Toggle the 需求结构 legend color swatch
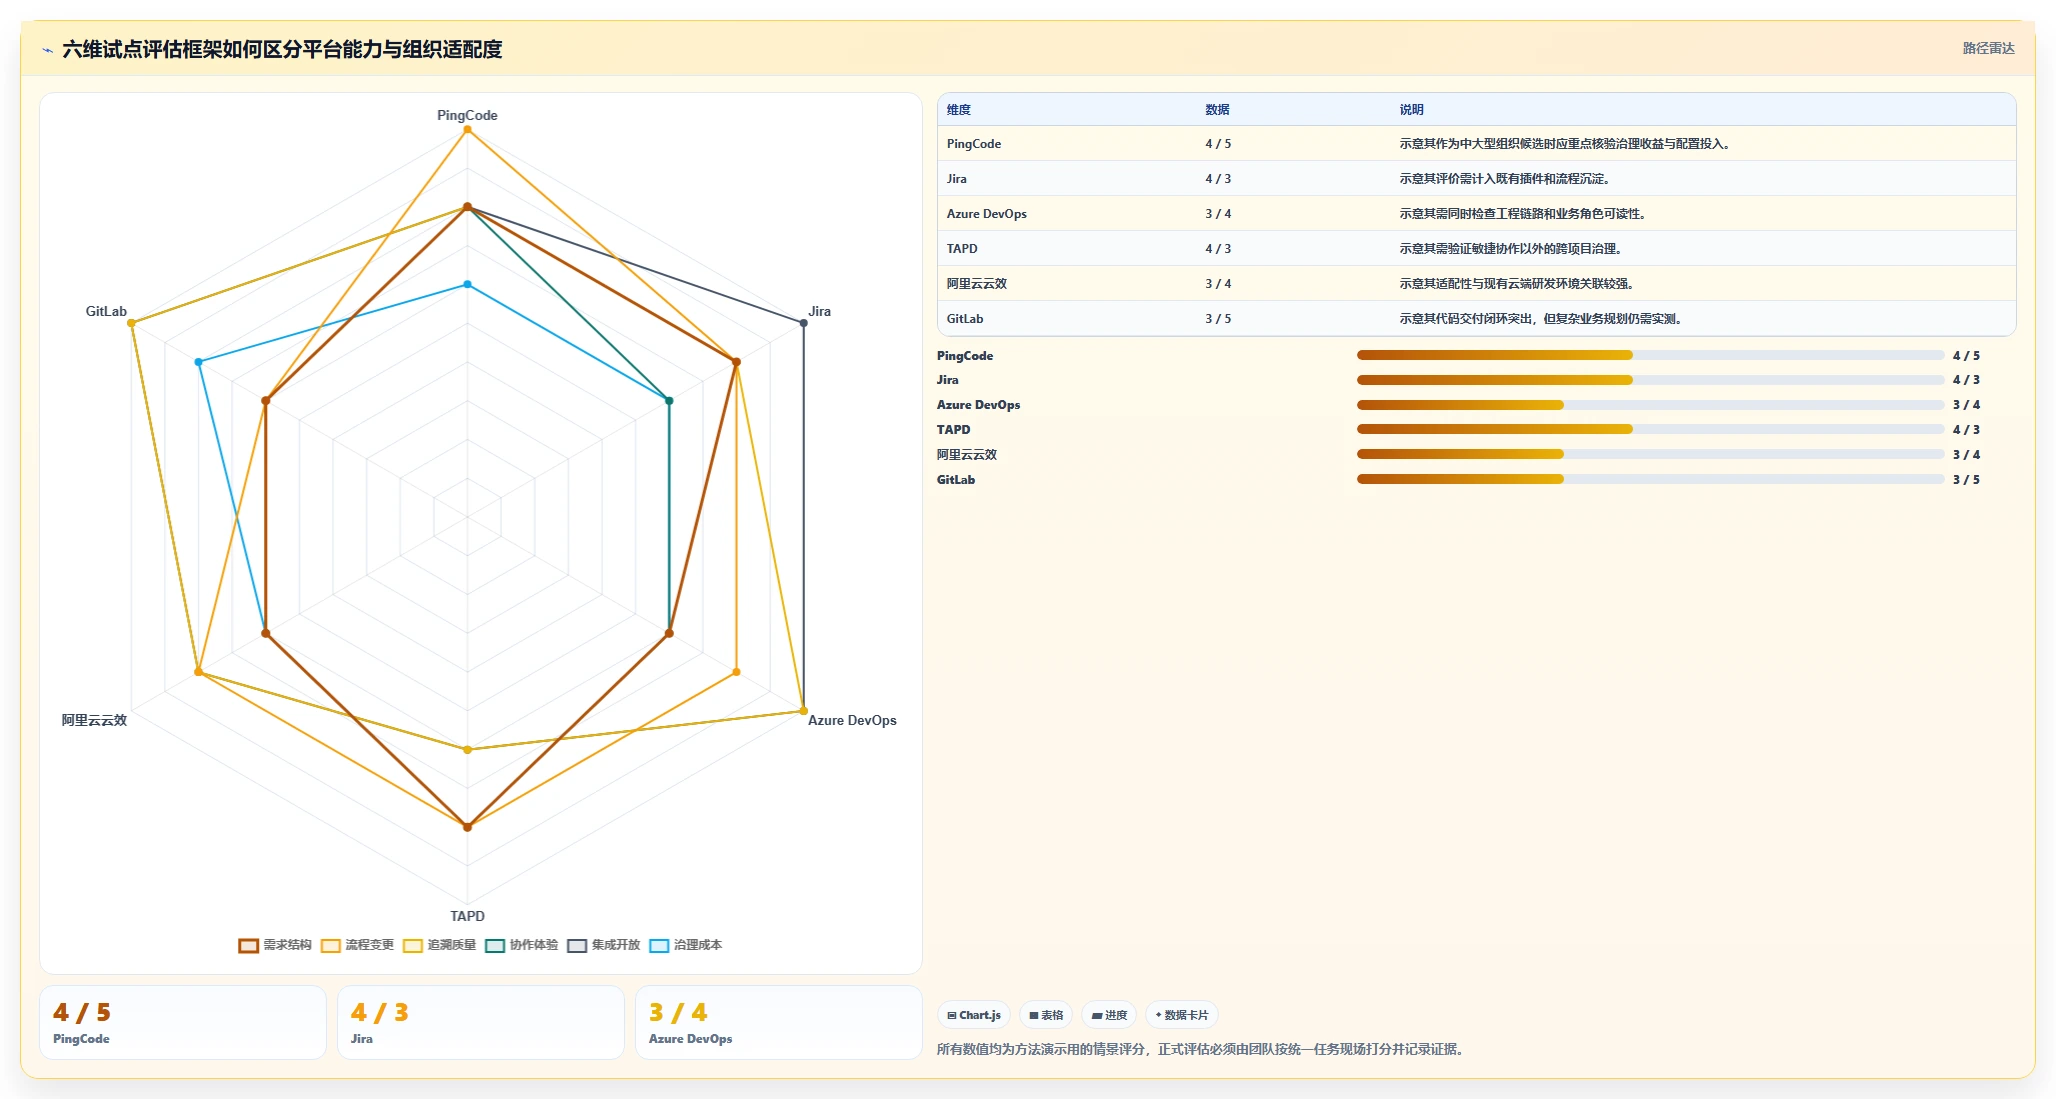This screenshot has height=1099, width=2056. click(248, 945)
